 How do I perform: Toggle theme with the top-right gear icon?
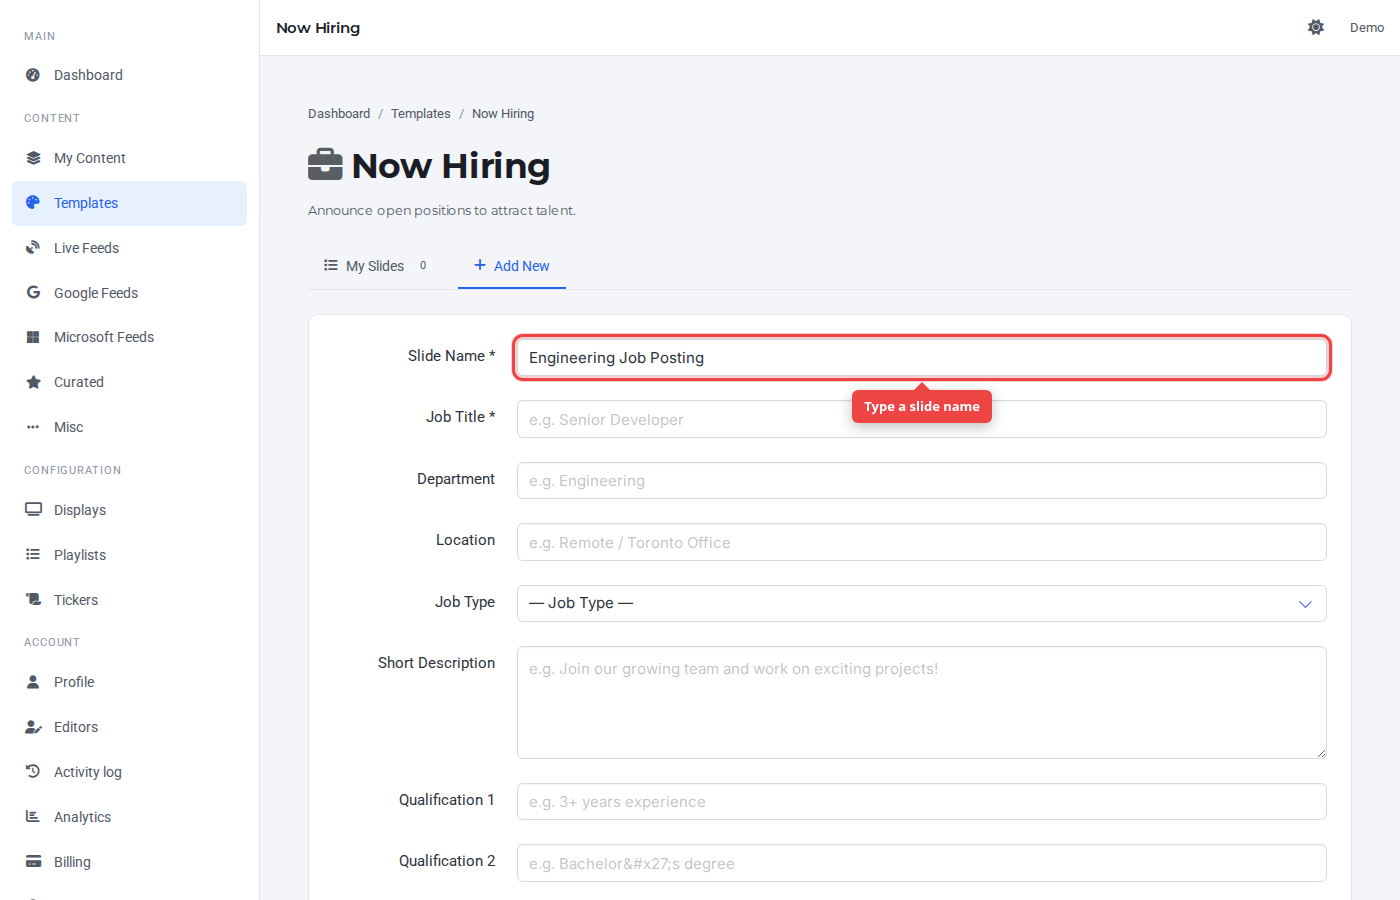(1316, 27)
